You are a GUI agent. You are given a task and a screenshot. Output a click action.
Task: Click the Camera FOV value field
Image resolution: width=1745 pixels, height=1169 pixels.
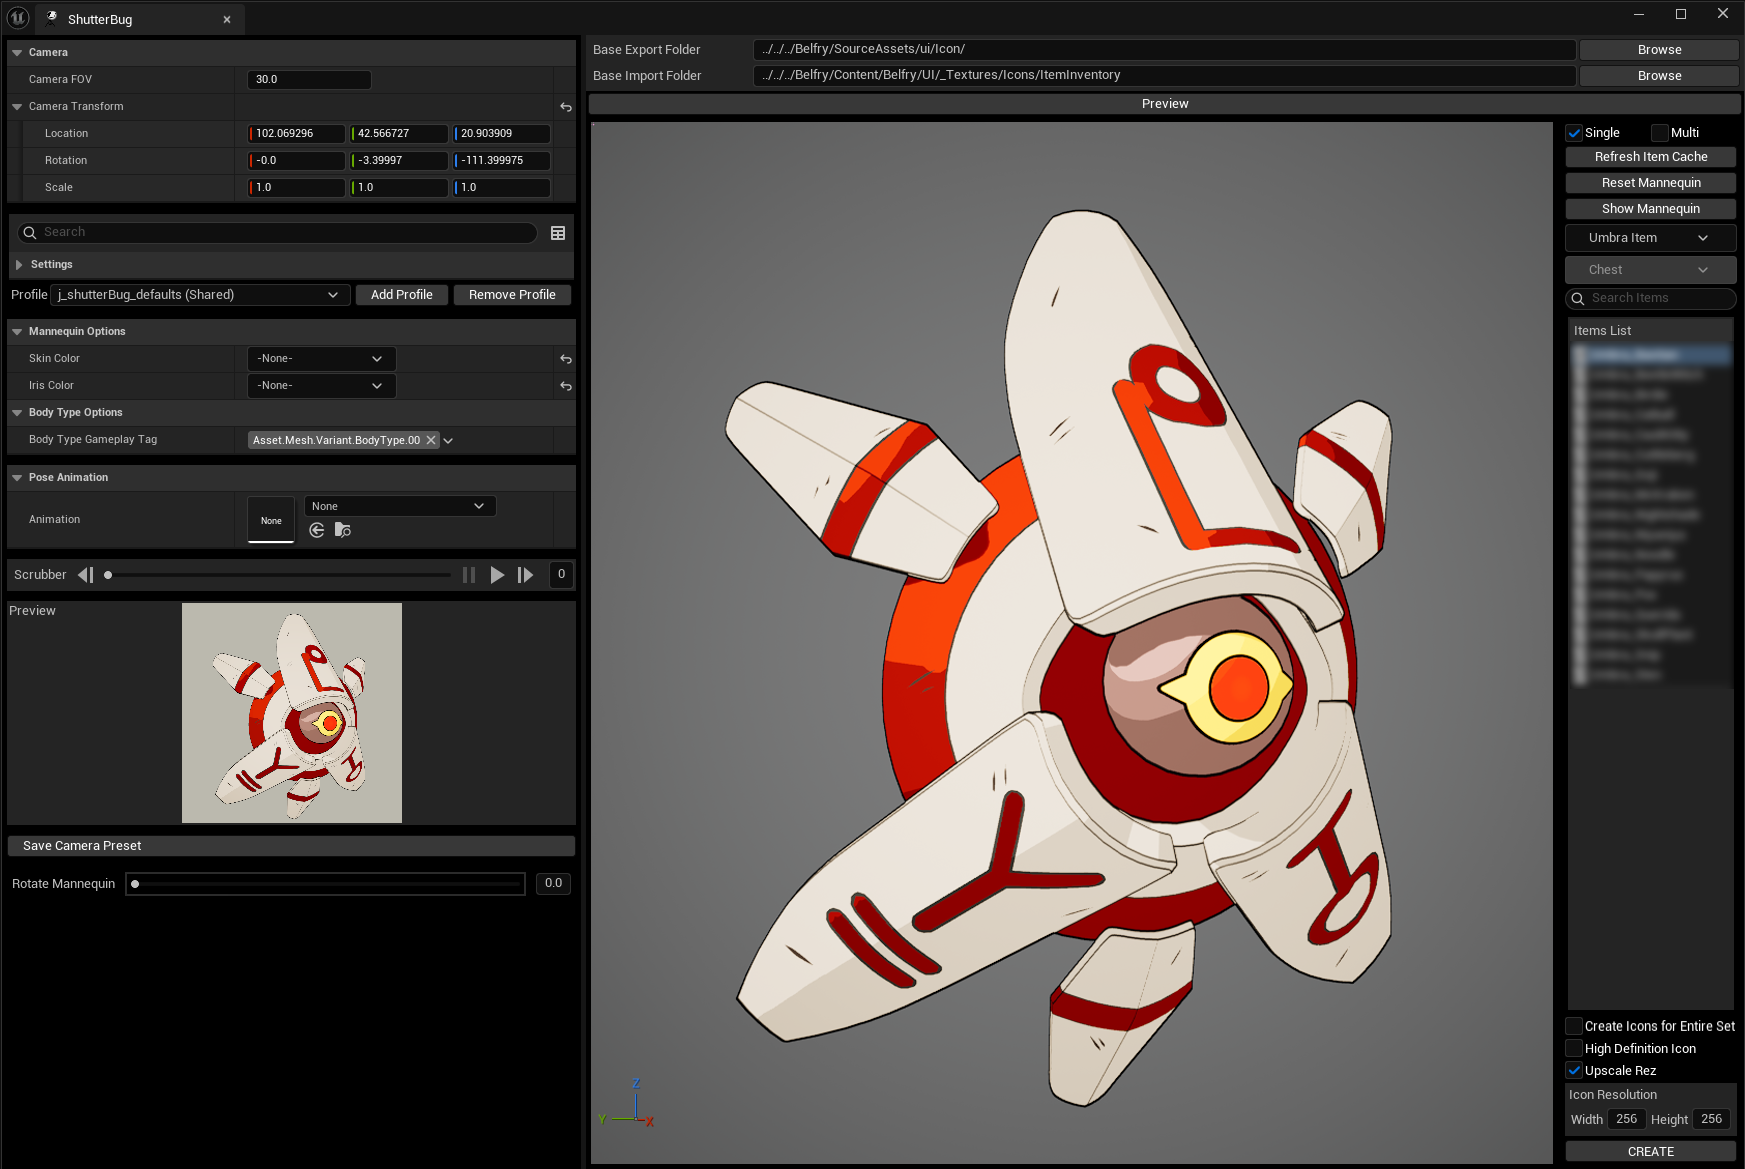[309, 80]
